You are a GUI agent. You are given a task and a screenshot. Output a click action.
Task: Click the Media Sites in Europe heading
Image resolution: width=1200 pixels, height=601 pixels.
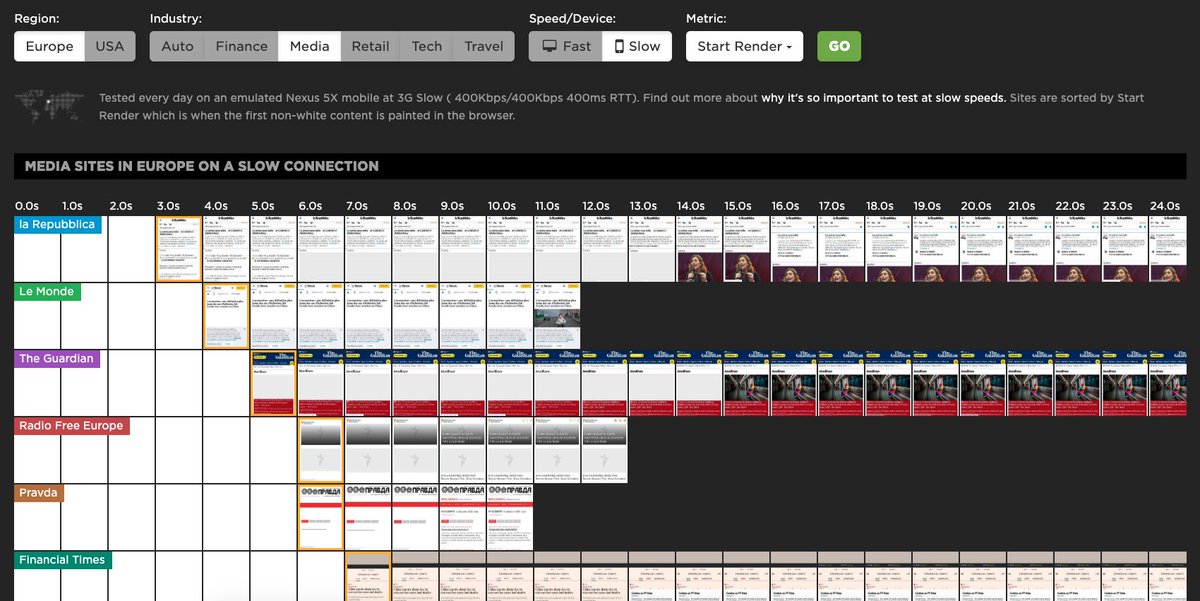coord(202,166)
